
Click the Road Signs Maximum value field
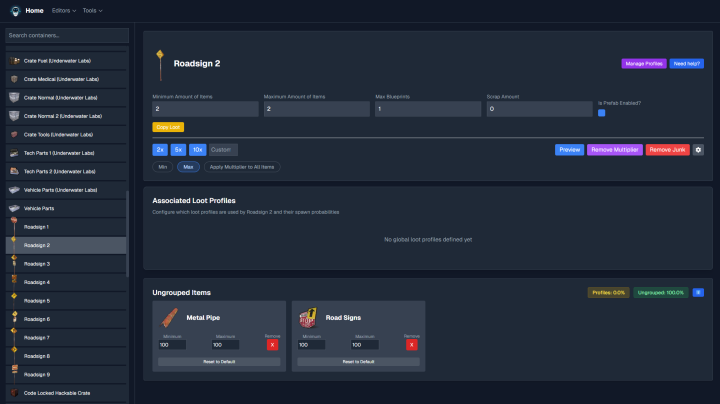tap(365, 345)
